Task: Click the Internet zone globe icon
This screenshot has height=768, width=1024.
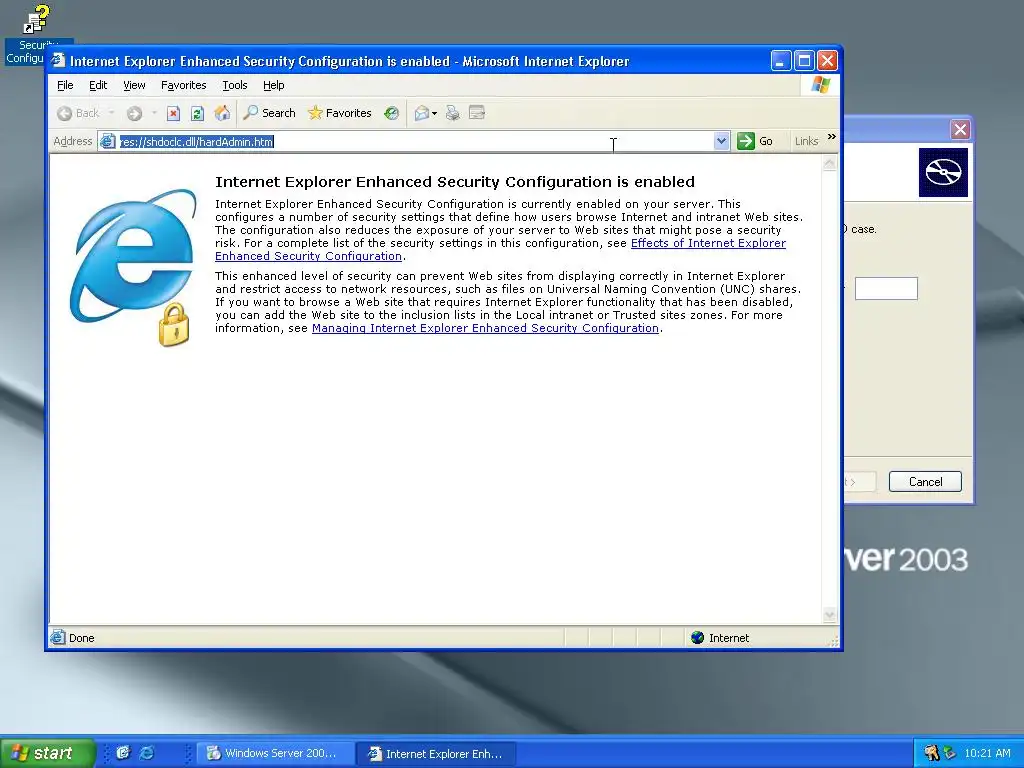Action: point(697,637)
